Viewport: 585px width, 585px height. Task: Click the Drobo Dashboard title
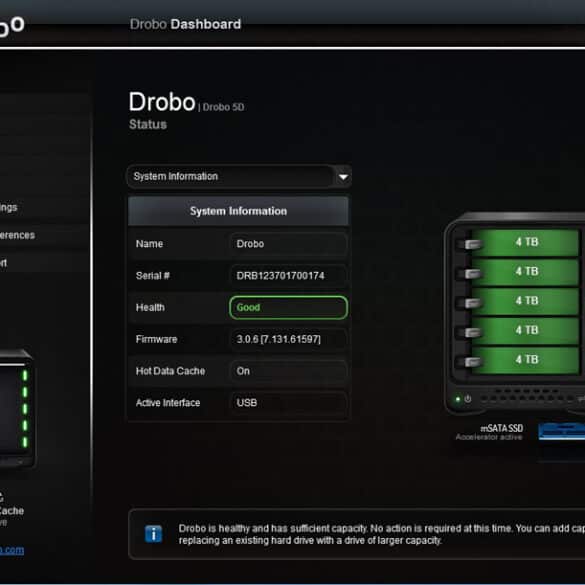[185, 24]
